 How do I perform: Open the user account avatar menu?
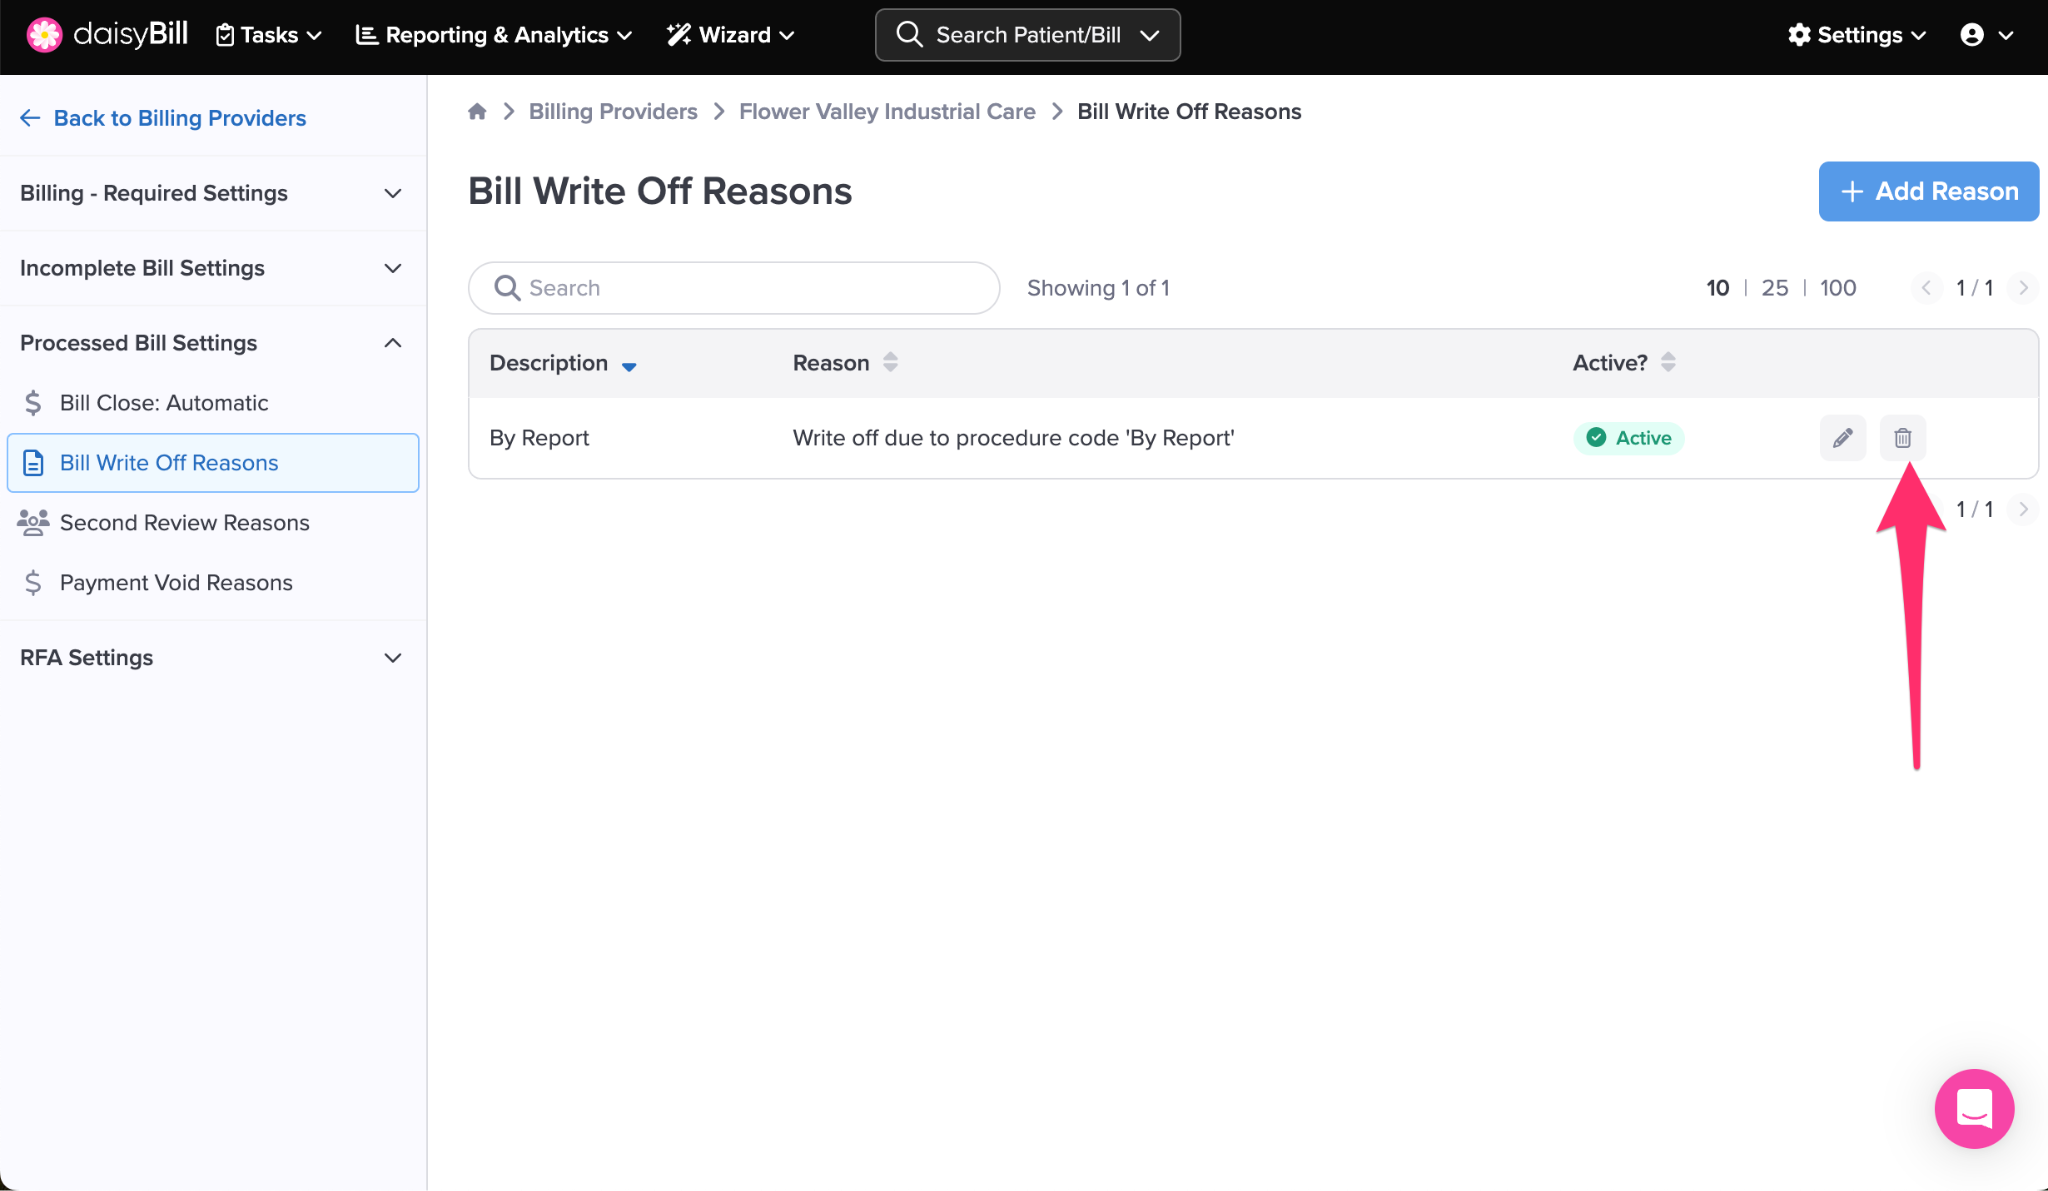click(1985, 35)
